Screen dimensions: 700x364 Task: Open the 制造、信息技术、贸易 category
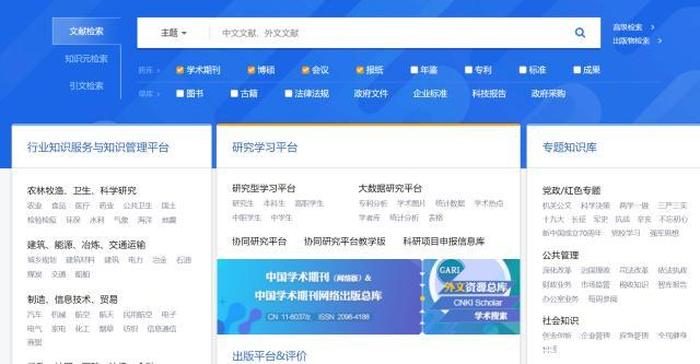point(72,299)
